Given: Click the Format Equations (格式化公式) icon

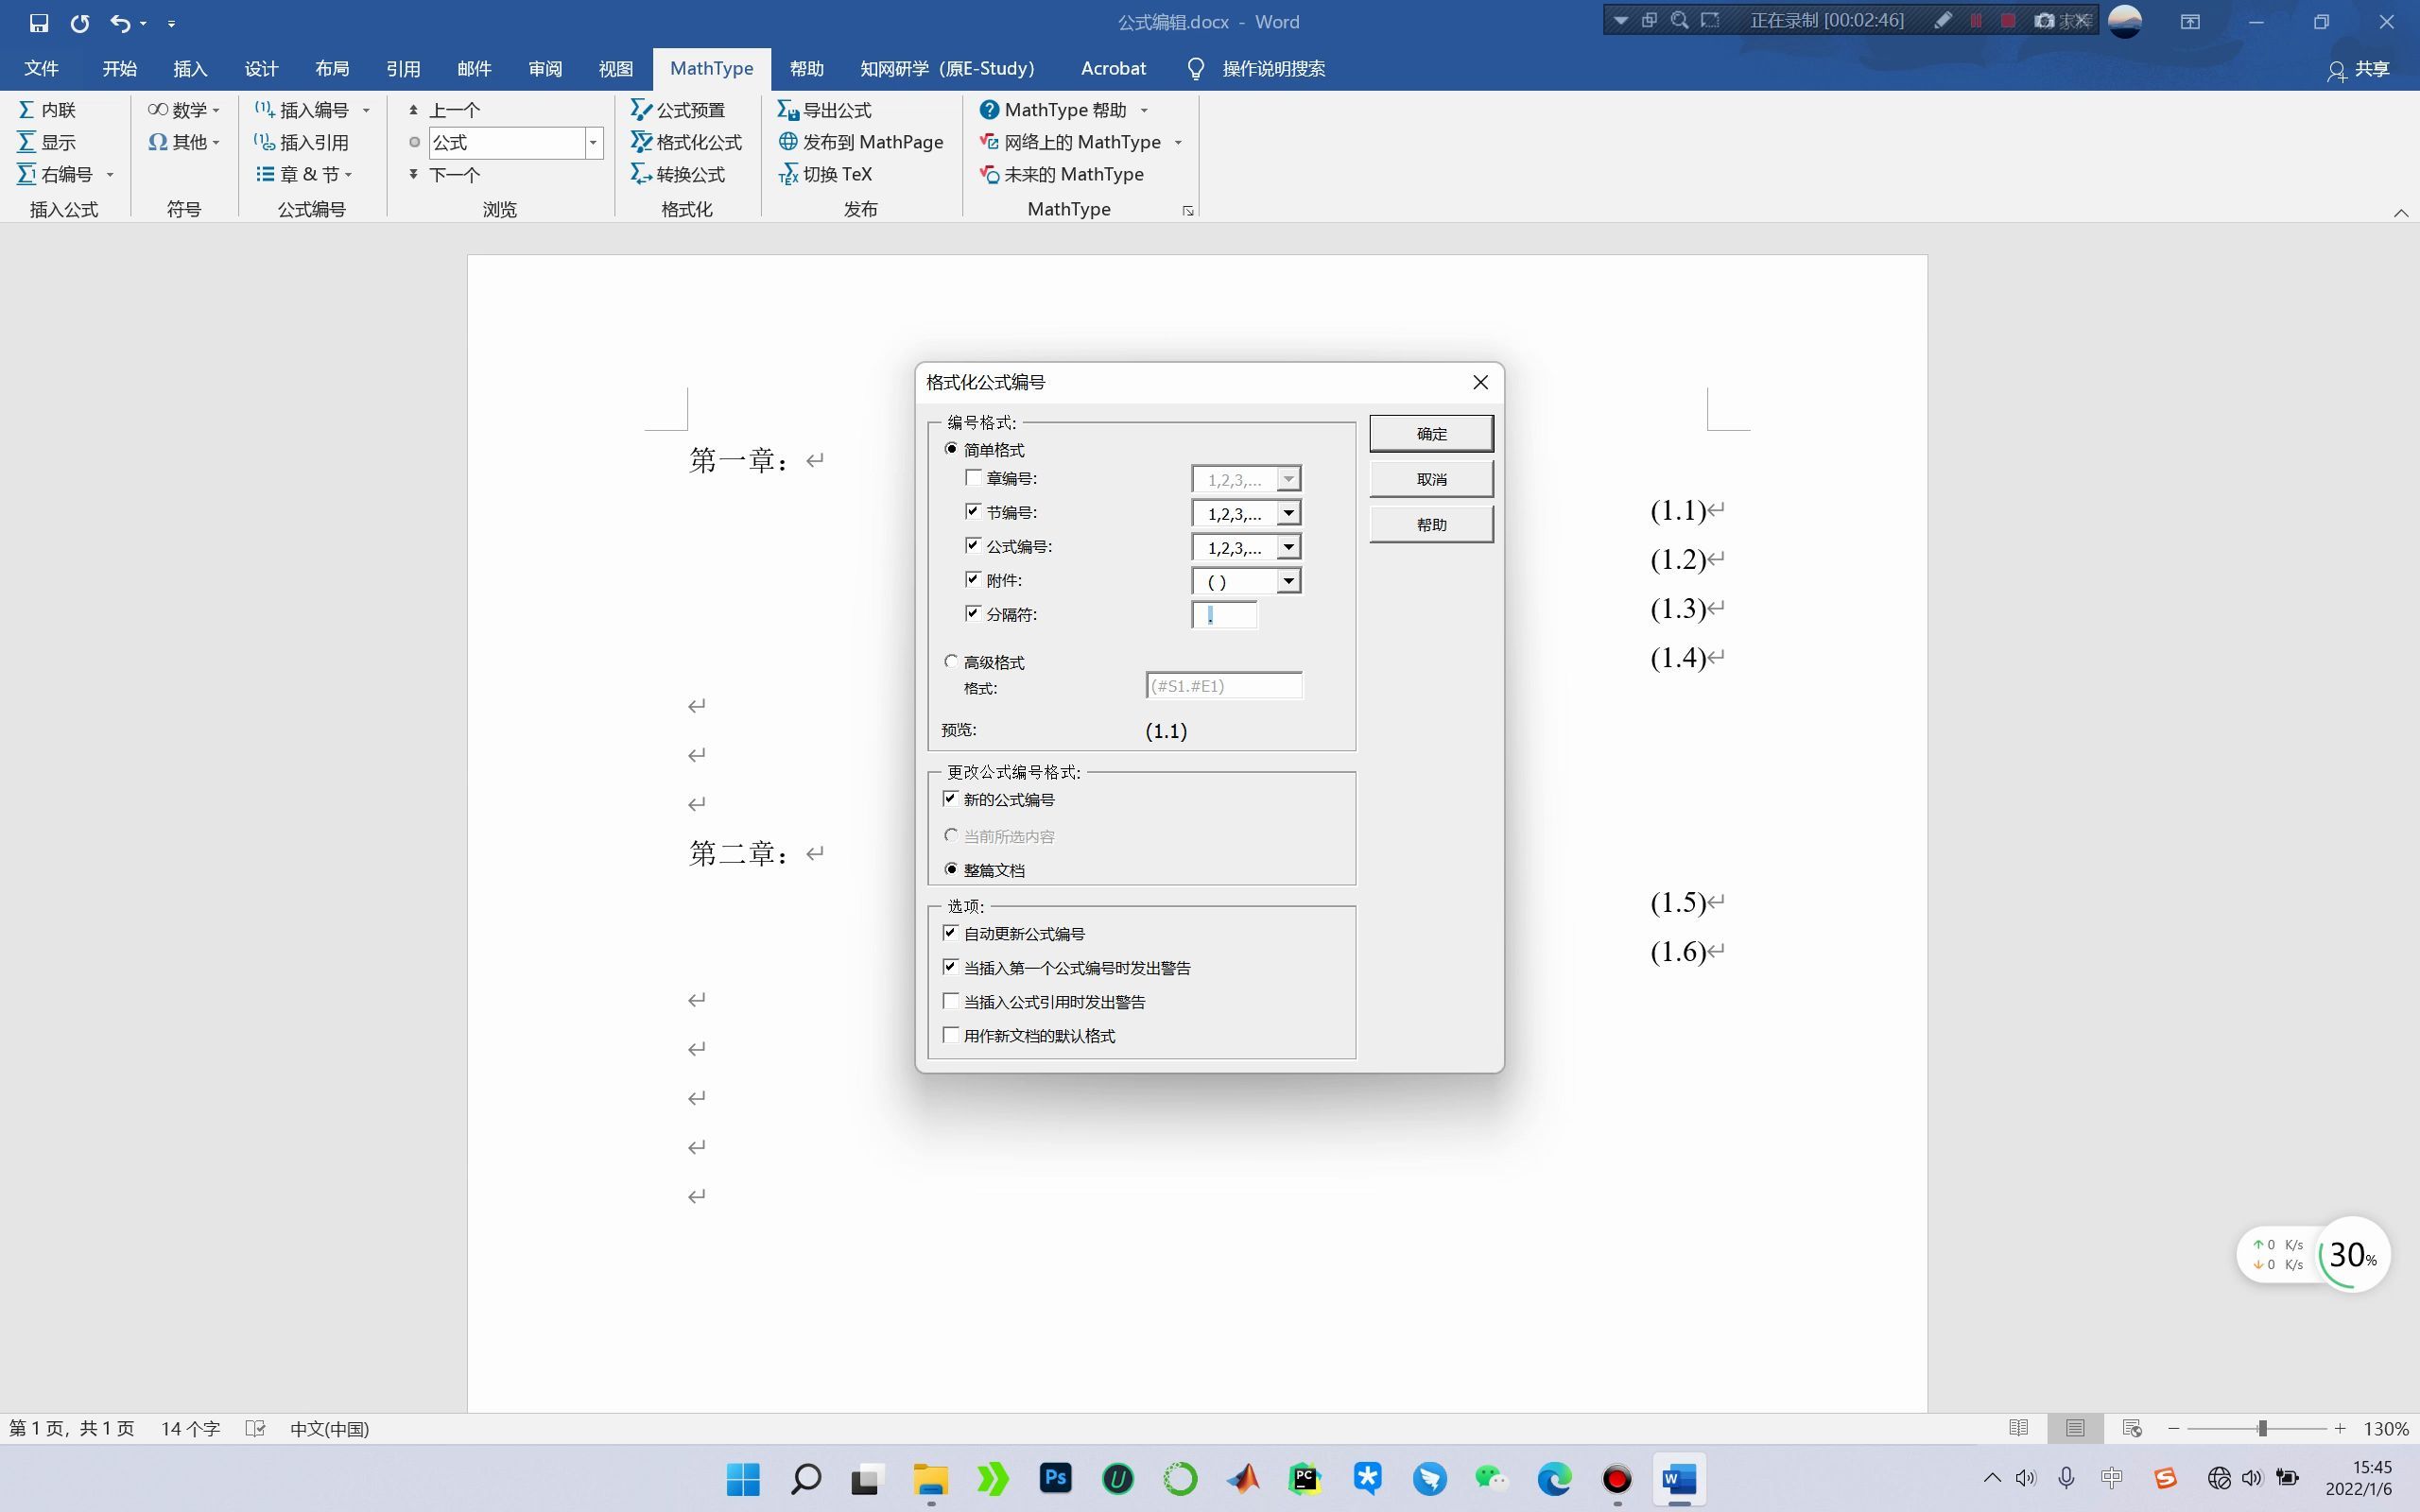Looking at the screenshot, I should click(641, 142).
